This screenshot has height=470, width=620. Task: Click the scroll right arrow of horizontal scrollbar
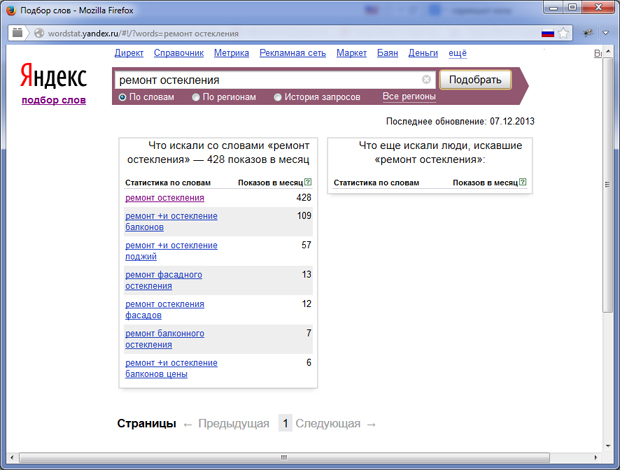click(x=596, y=457)
